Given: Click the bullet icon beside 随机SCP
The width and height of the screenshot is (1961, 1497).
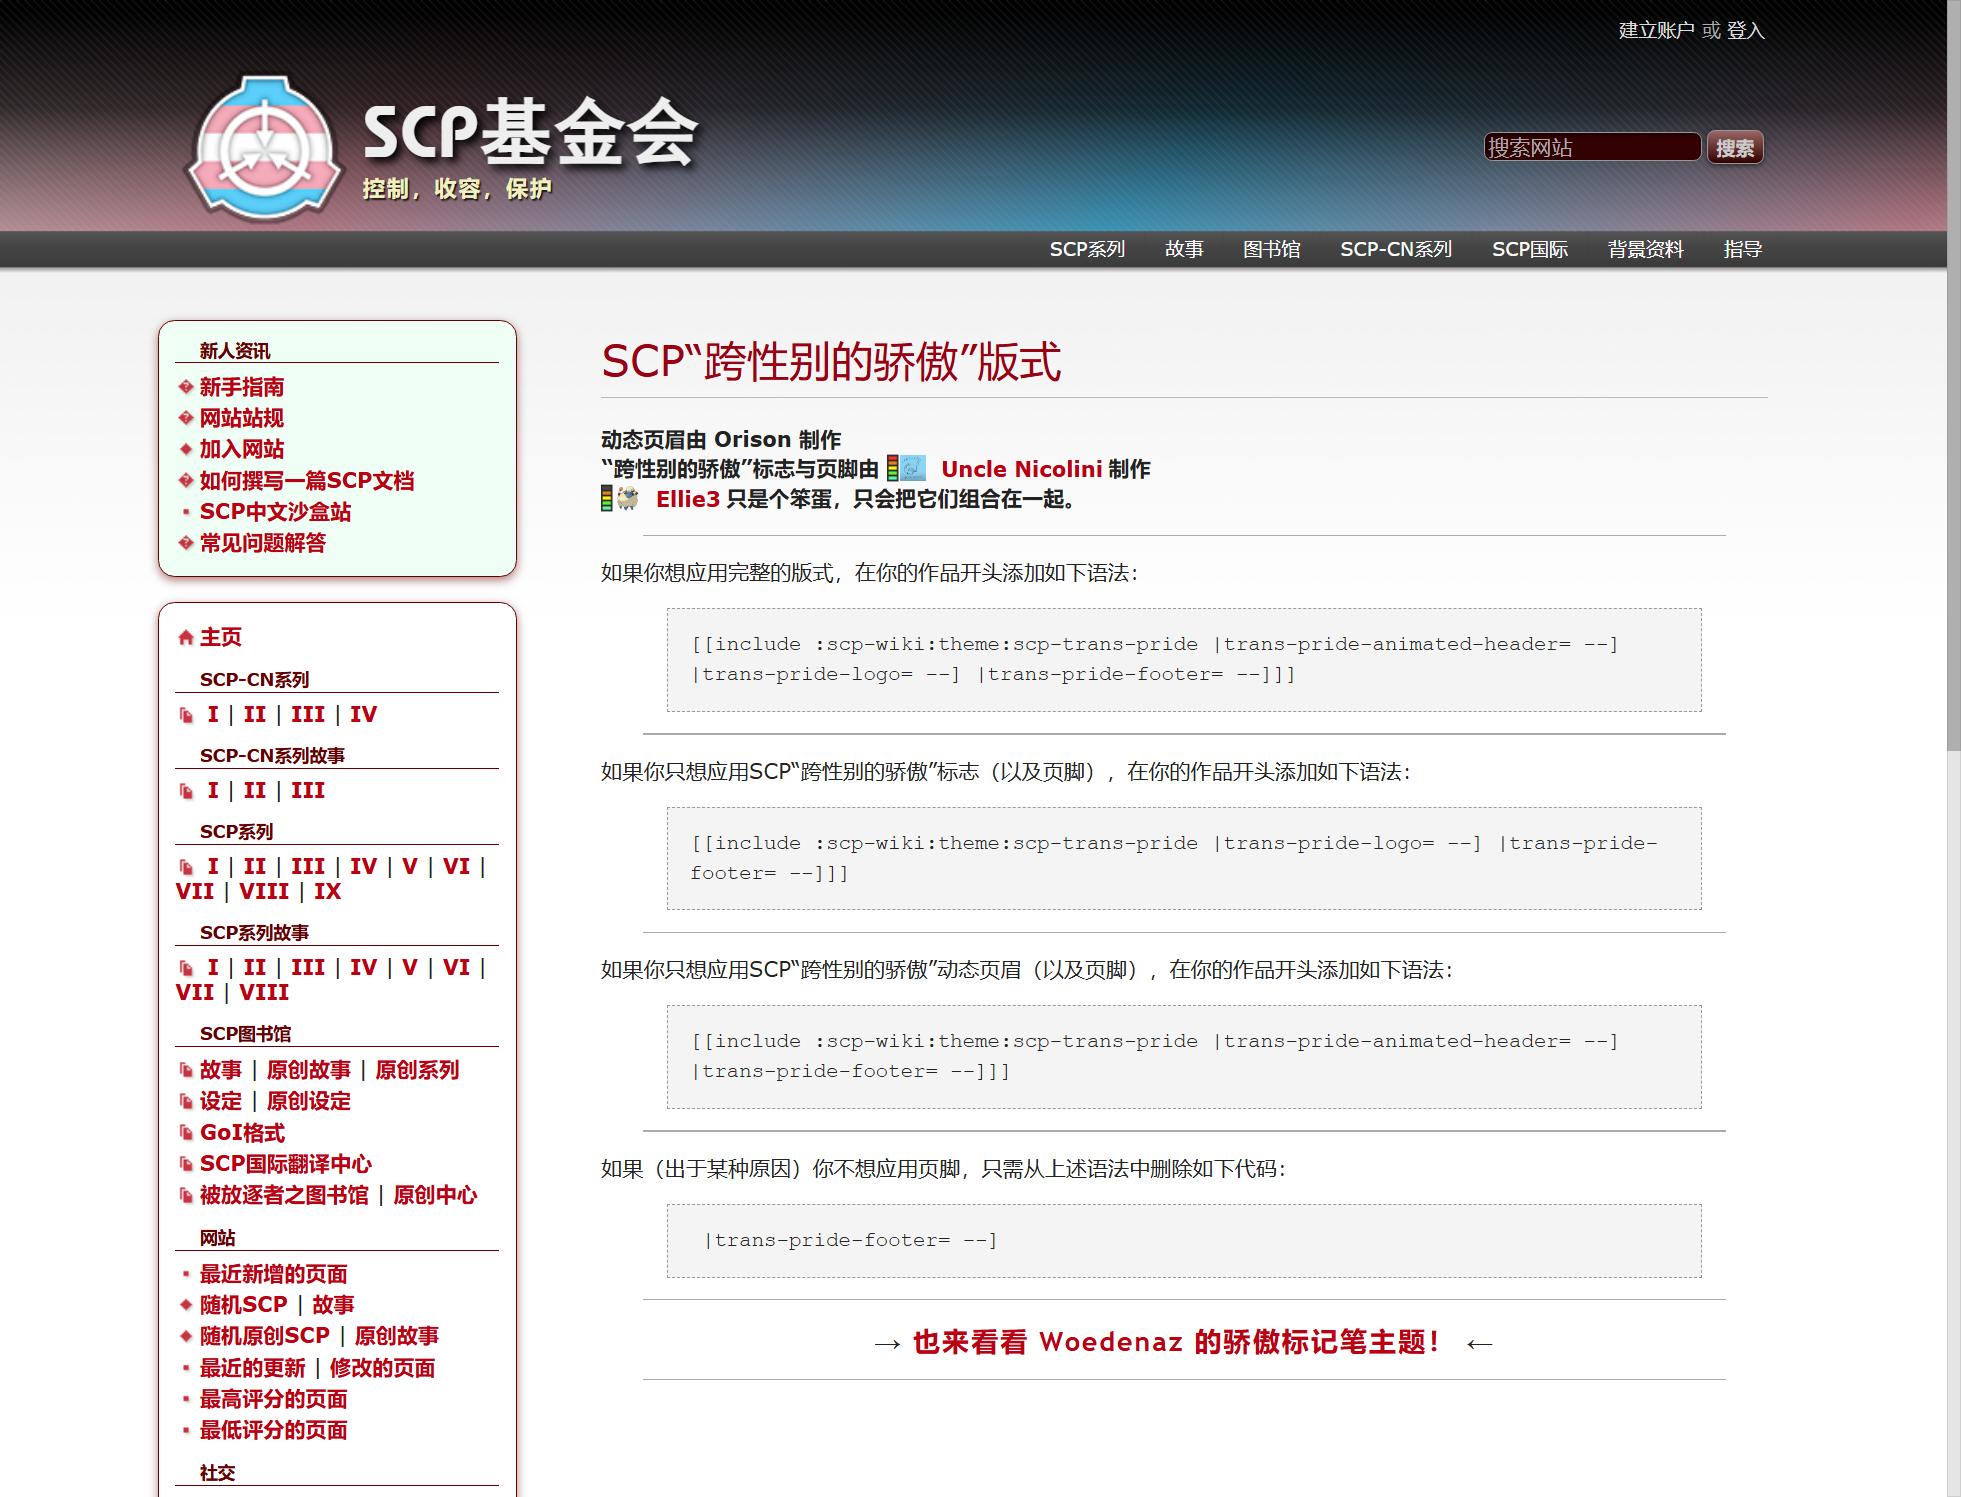Looking at the screenshot, I should click(186, 1305).
